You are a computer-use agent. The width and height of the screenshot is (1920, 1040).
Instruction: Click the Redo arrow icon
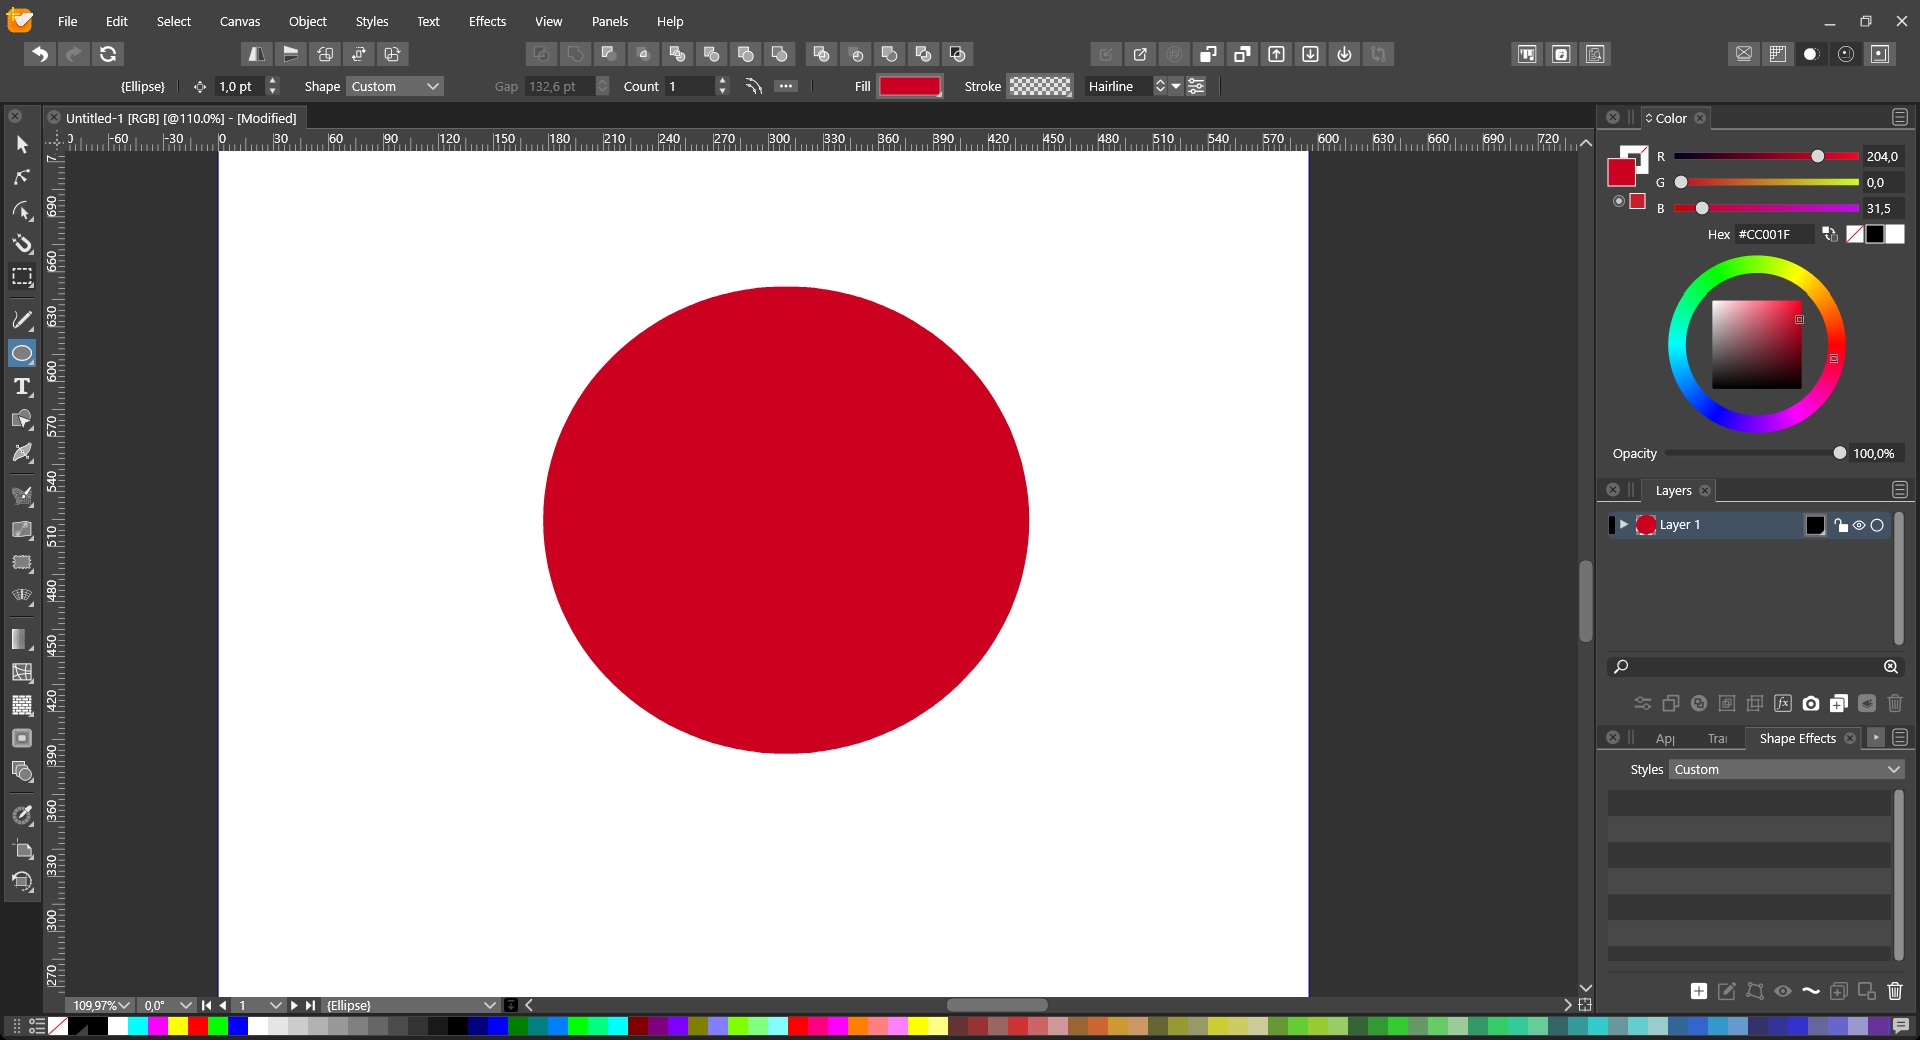point(74,54)
